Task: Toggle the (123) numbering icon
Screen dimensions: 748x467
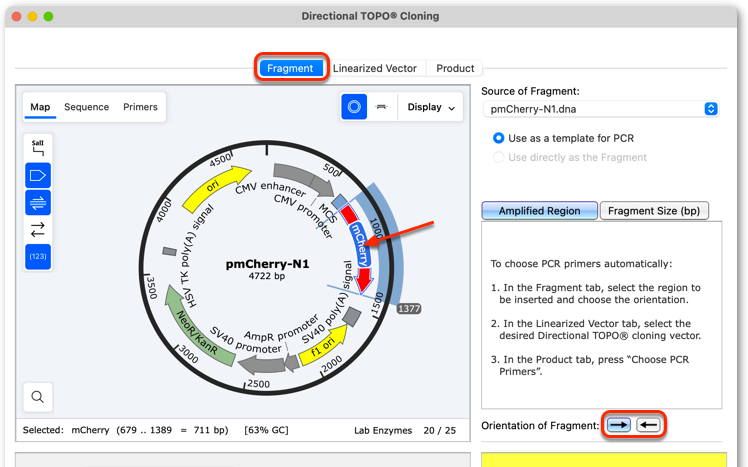Action: coord(38,257)
